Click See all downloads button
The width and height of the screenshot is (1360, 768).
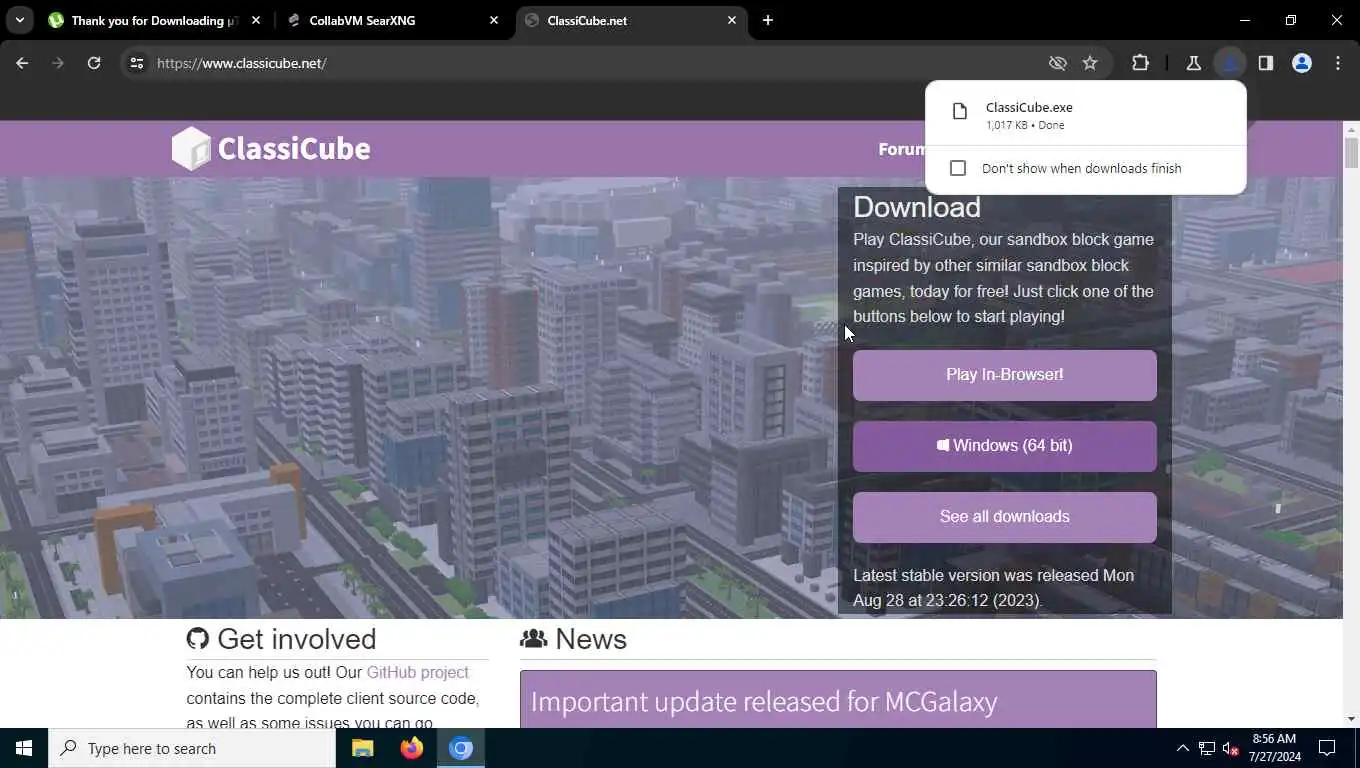click(1005, 517)
